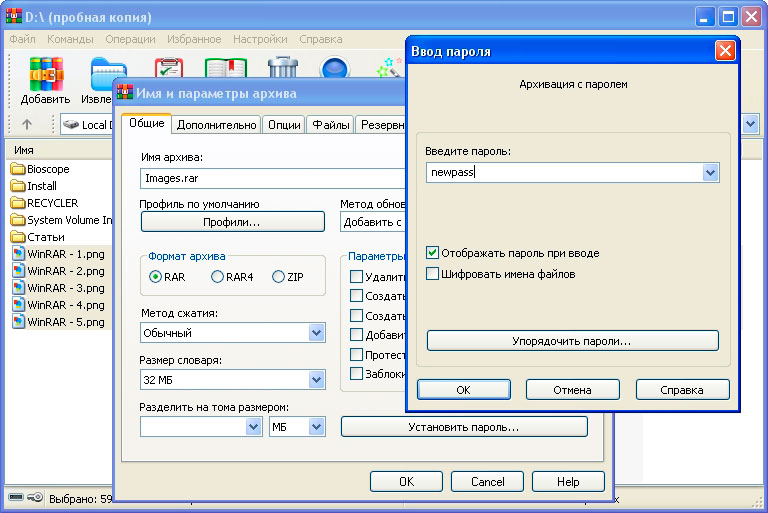The image size is (768, 513).
Task: Switch to the Файлы tab
Action: coord(331,125)
